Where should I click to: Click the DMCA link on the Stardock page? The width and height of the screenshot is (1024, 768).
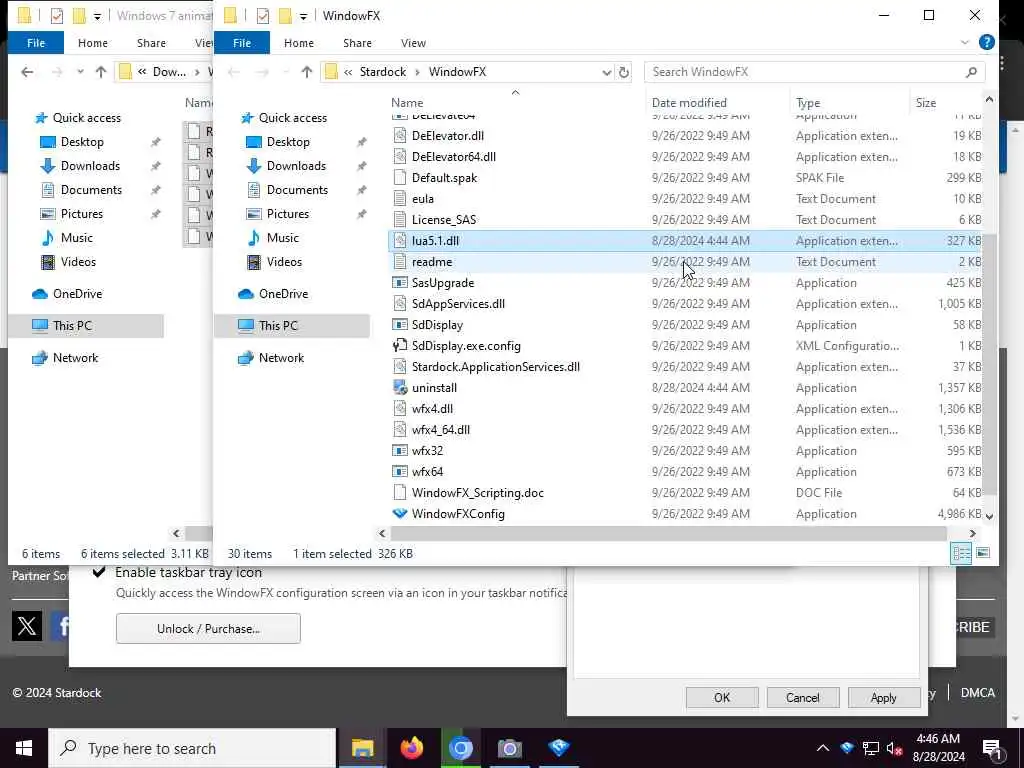pos(978,693)
